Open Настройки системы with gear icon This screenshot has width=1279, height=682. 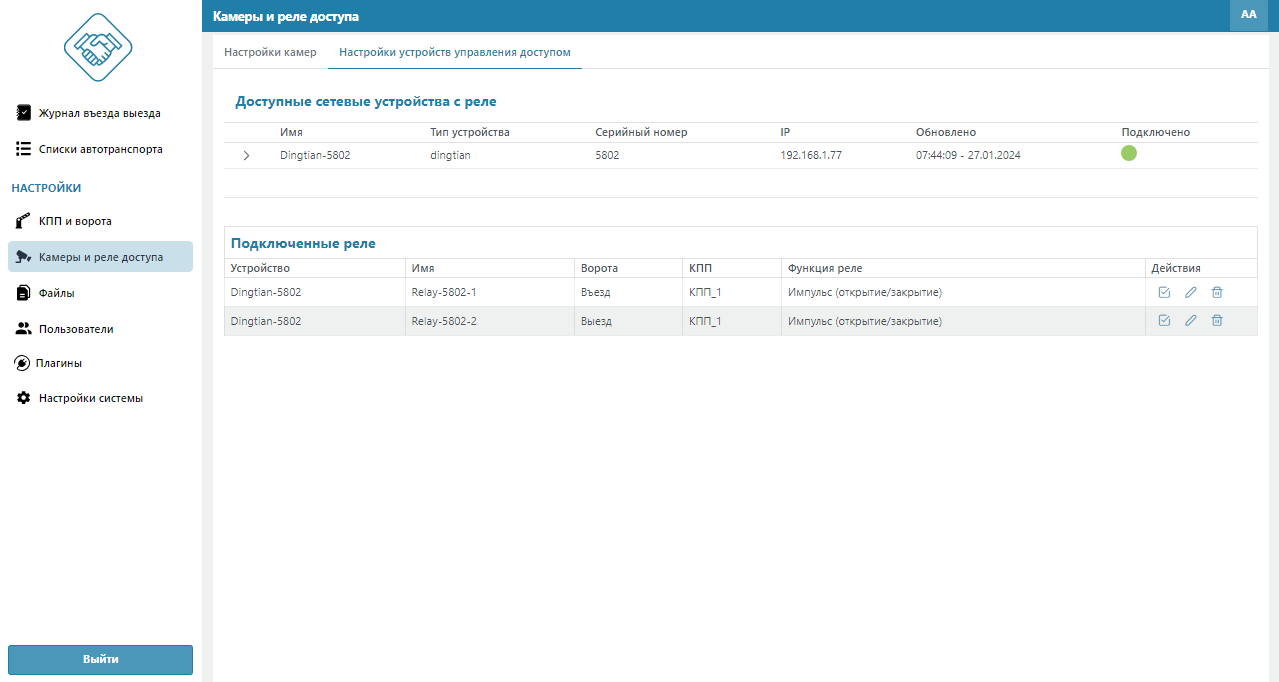[90, 398]
